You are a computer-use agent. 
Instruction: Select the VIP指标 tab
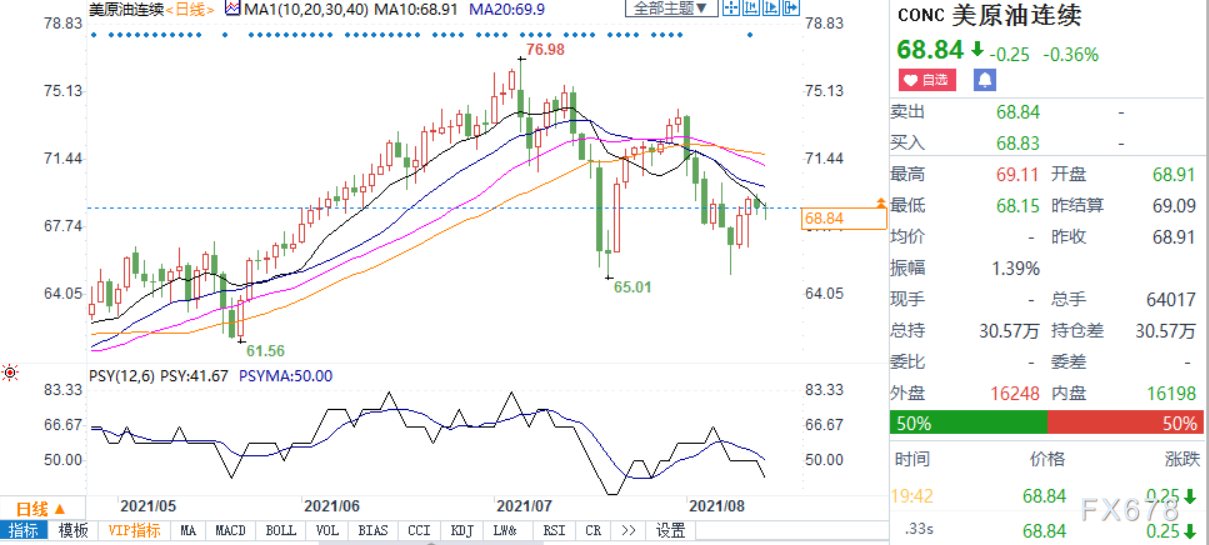[x=134, y=530]
